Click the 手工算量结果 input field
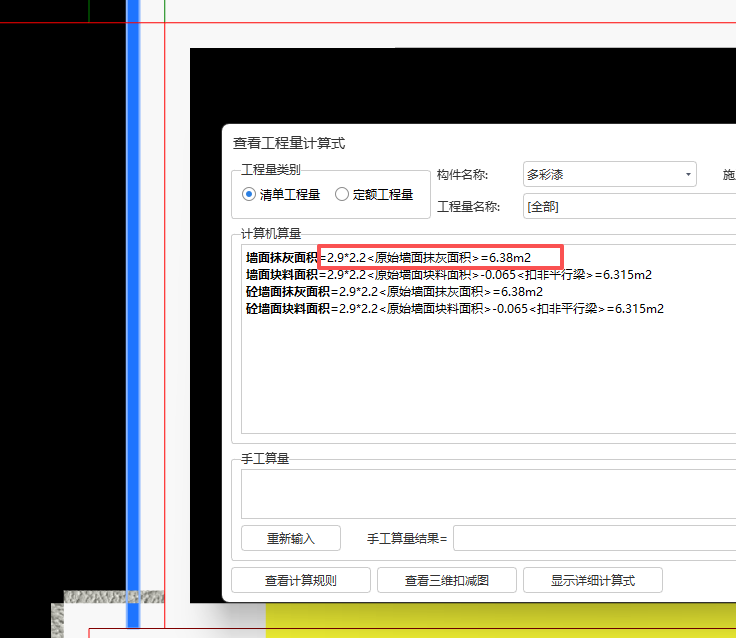The image size is (736, 638). pos(594,538)
